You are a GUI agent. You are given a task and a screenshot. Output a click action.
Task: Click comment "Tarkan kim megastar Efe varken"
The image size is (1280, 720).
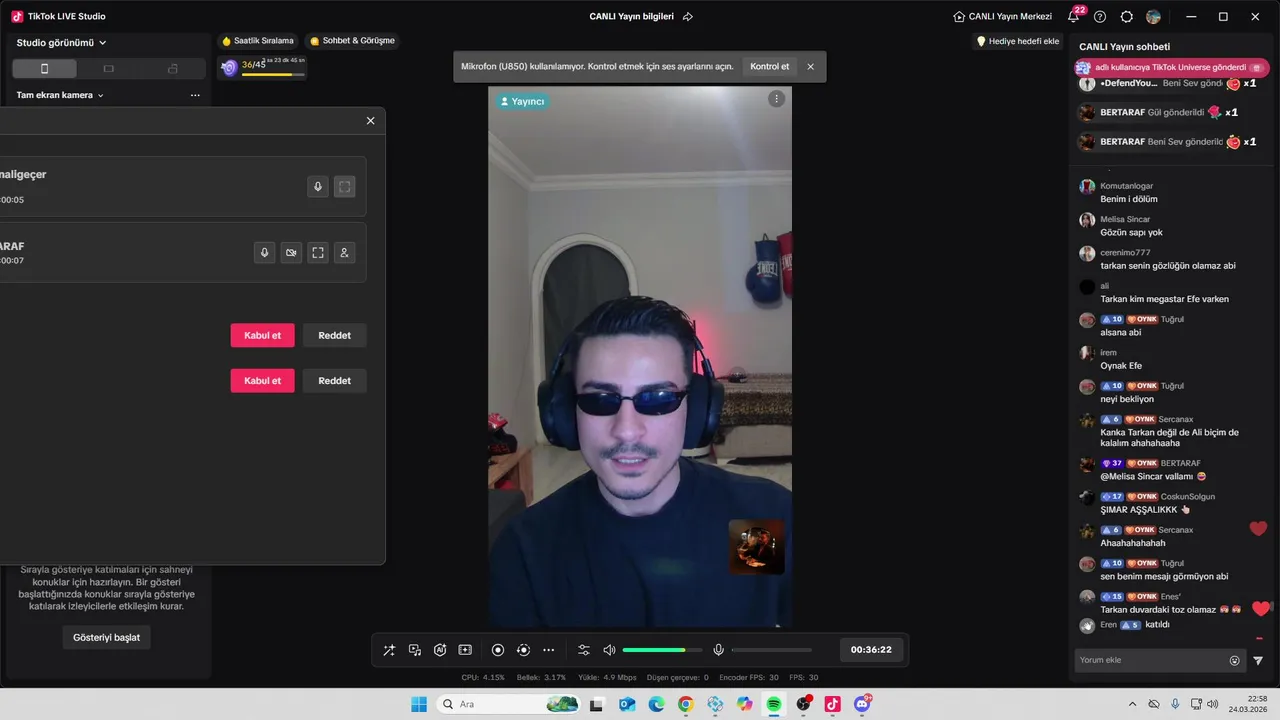click(x=1164, y=299)
